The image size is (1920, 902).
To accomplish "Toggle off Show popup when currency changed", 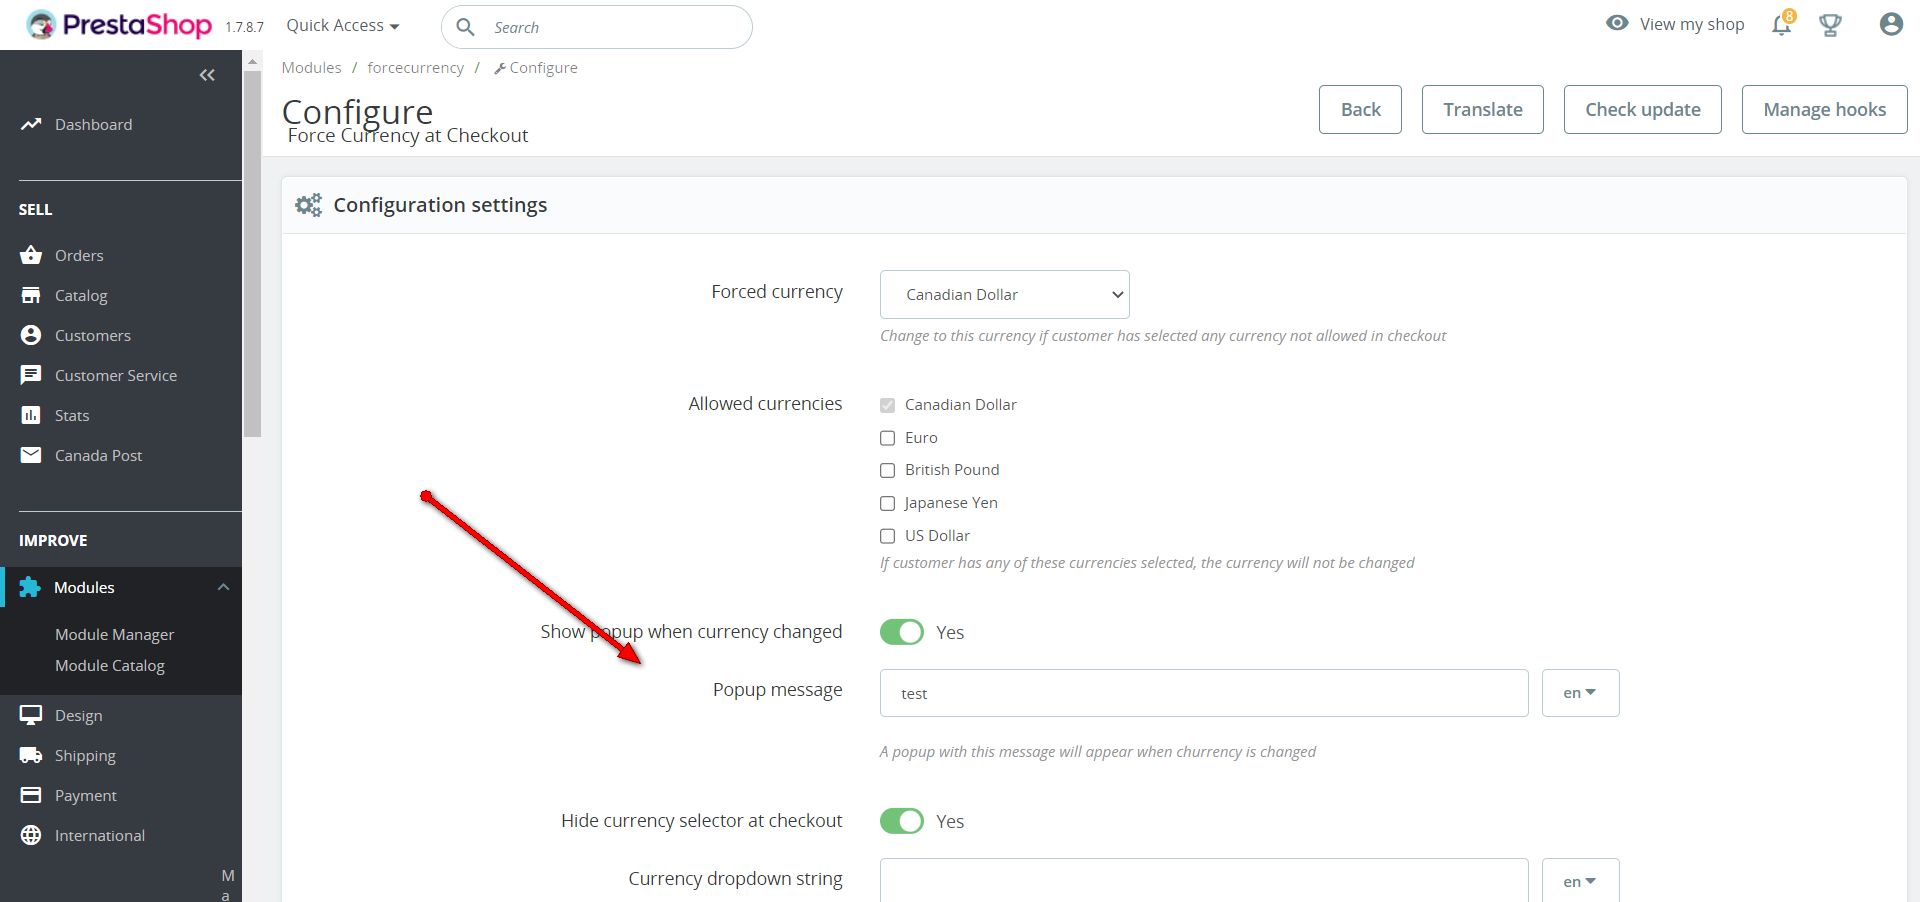I will (x=902, y=632).
